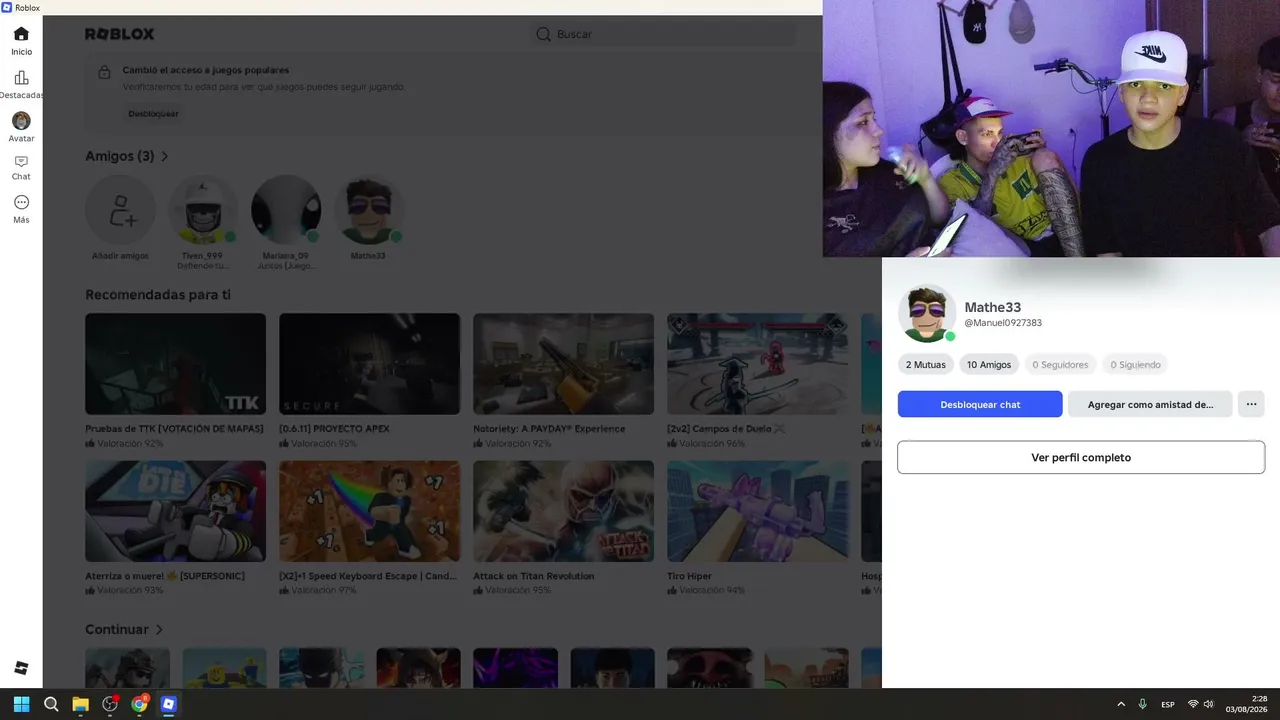
Task: Open the Wi-Fi network tray icon
Action: pyautogui.click(x=1192, y=704)
